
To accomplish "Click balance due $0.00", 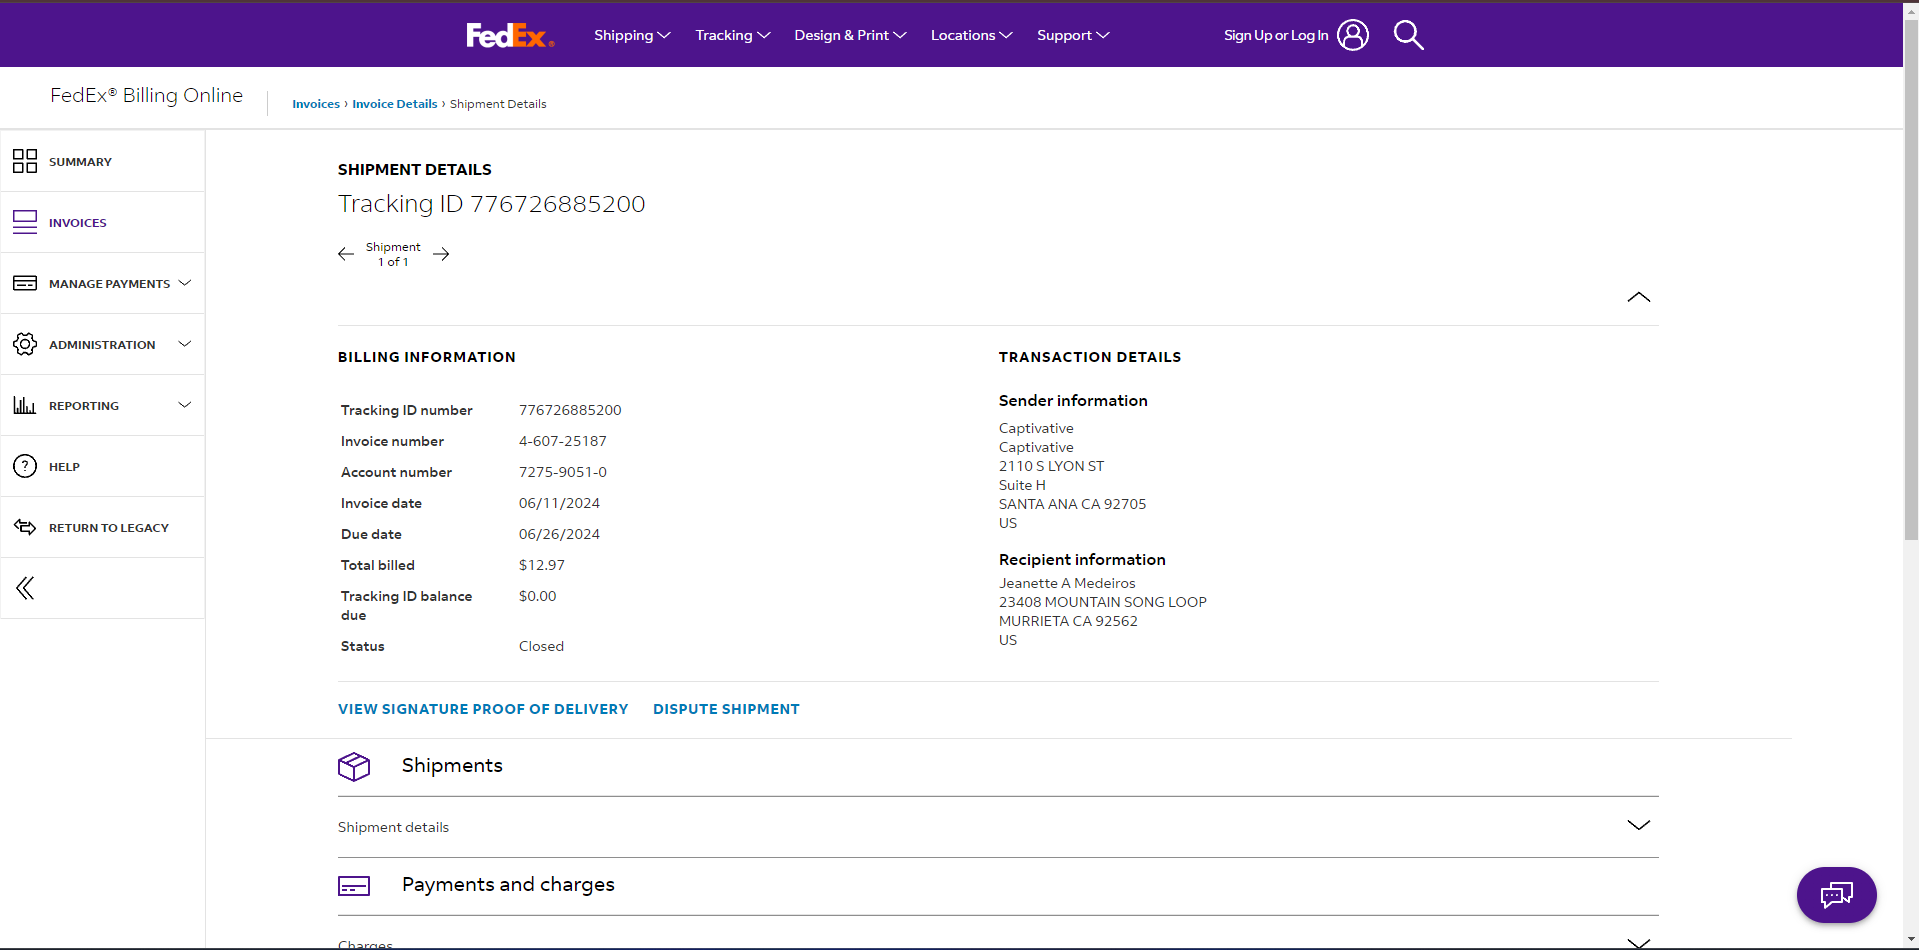I will [x=538, y=596].
